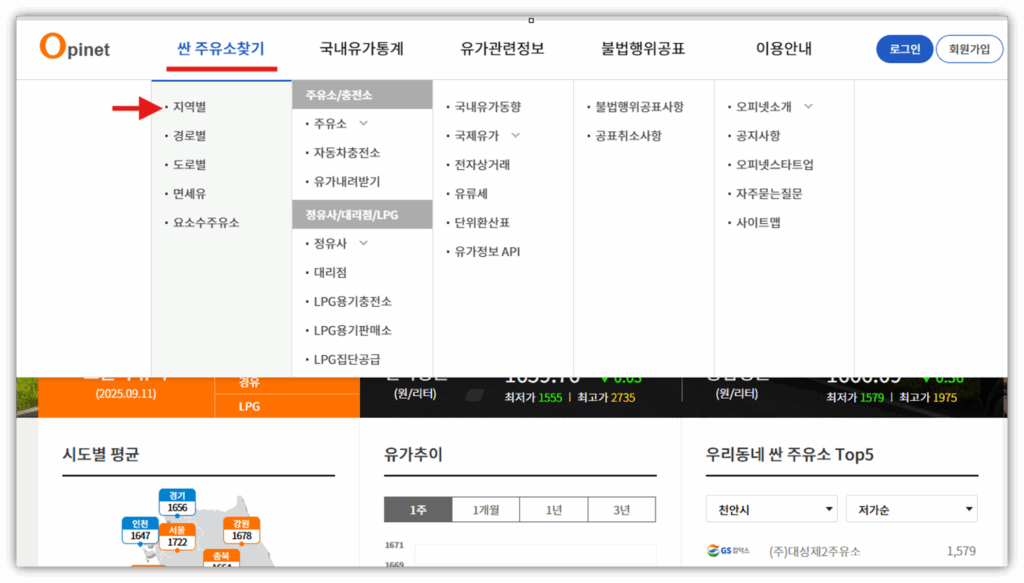Open the 유가관련정보 menu
The width and height of the screenshot is (1024, 583).
pos(502,48)
